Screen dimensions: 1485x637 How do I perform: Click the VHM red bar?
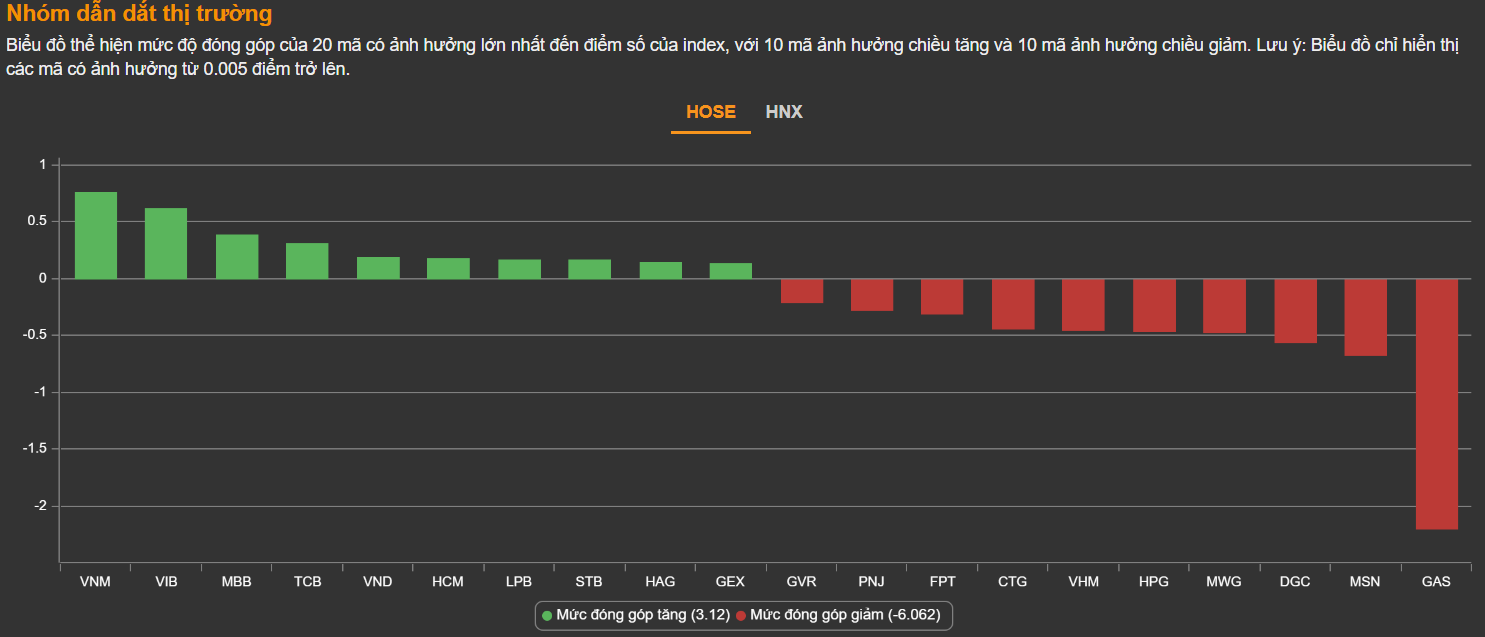[x=1083, y=304]
